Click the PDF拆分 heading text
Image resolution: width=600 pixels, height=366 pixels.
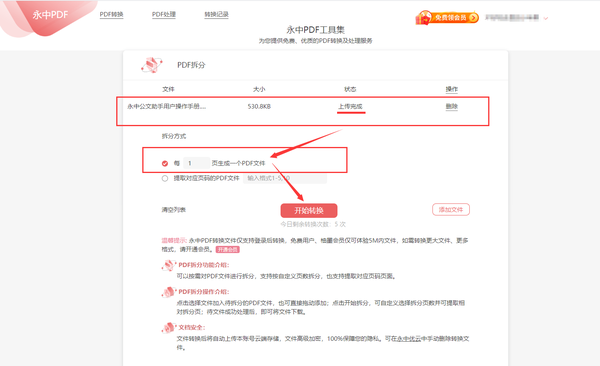(191, 65)
